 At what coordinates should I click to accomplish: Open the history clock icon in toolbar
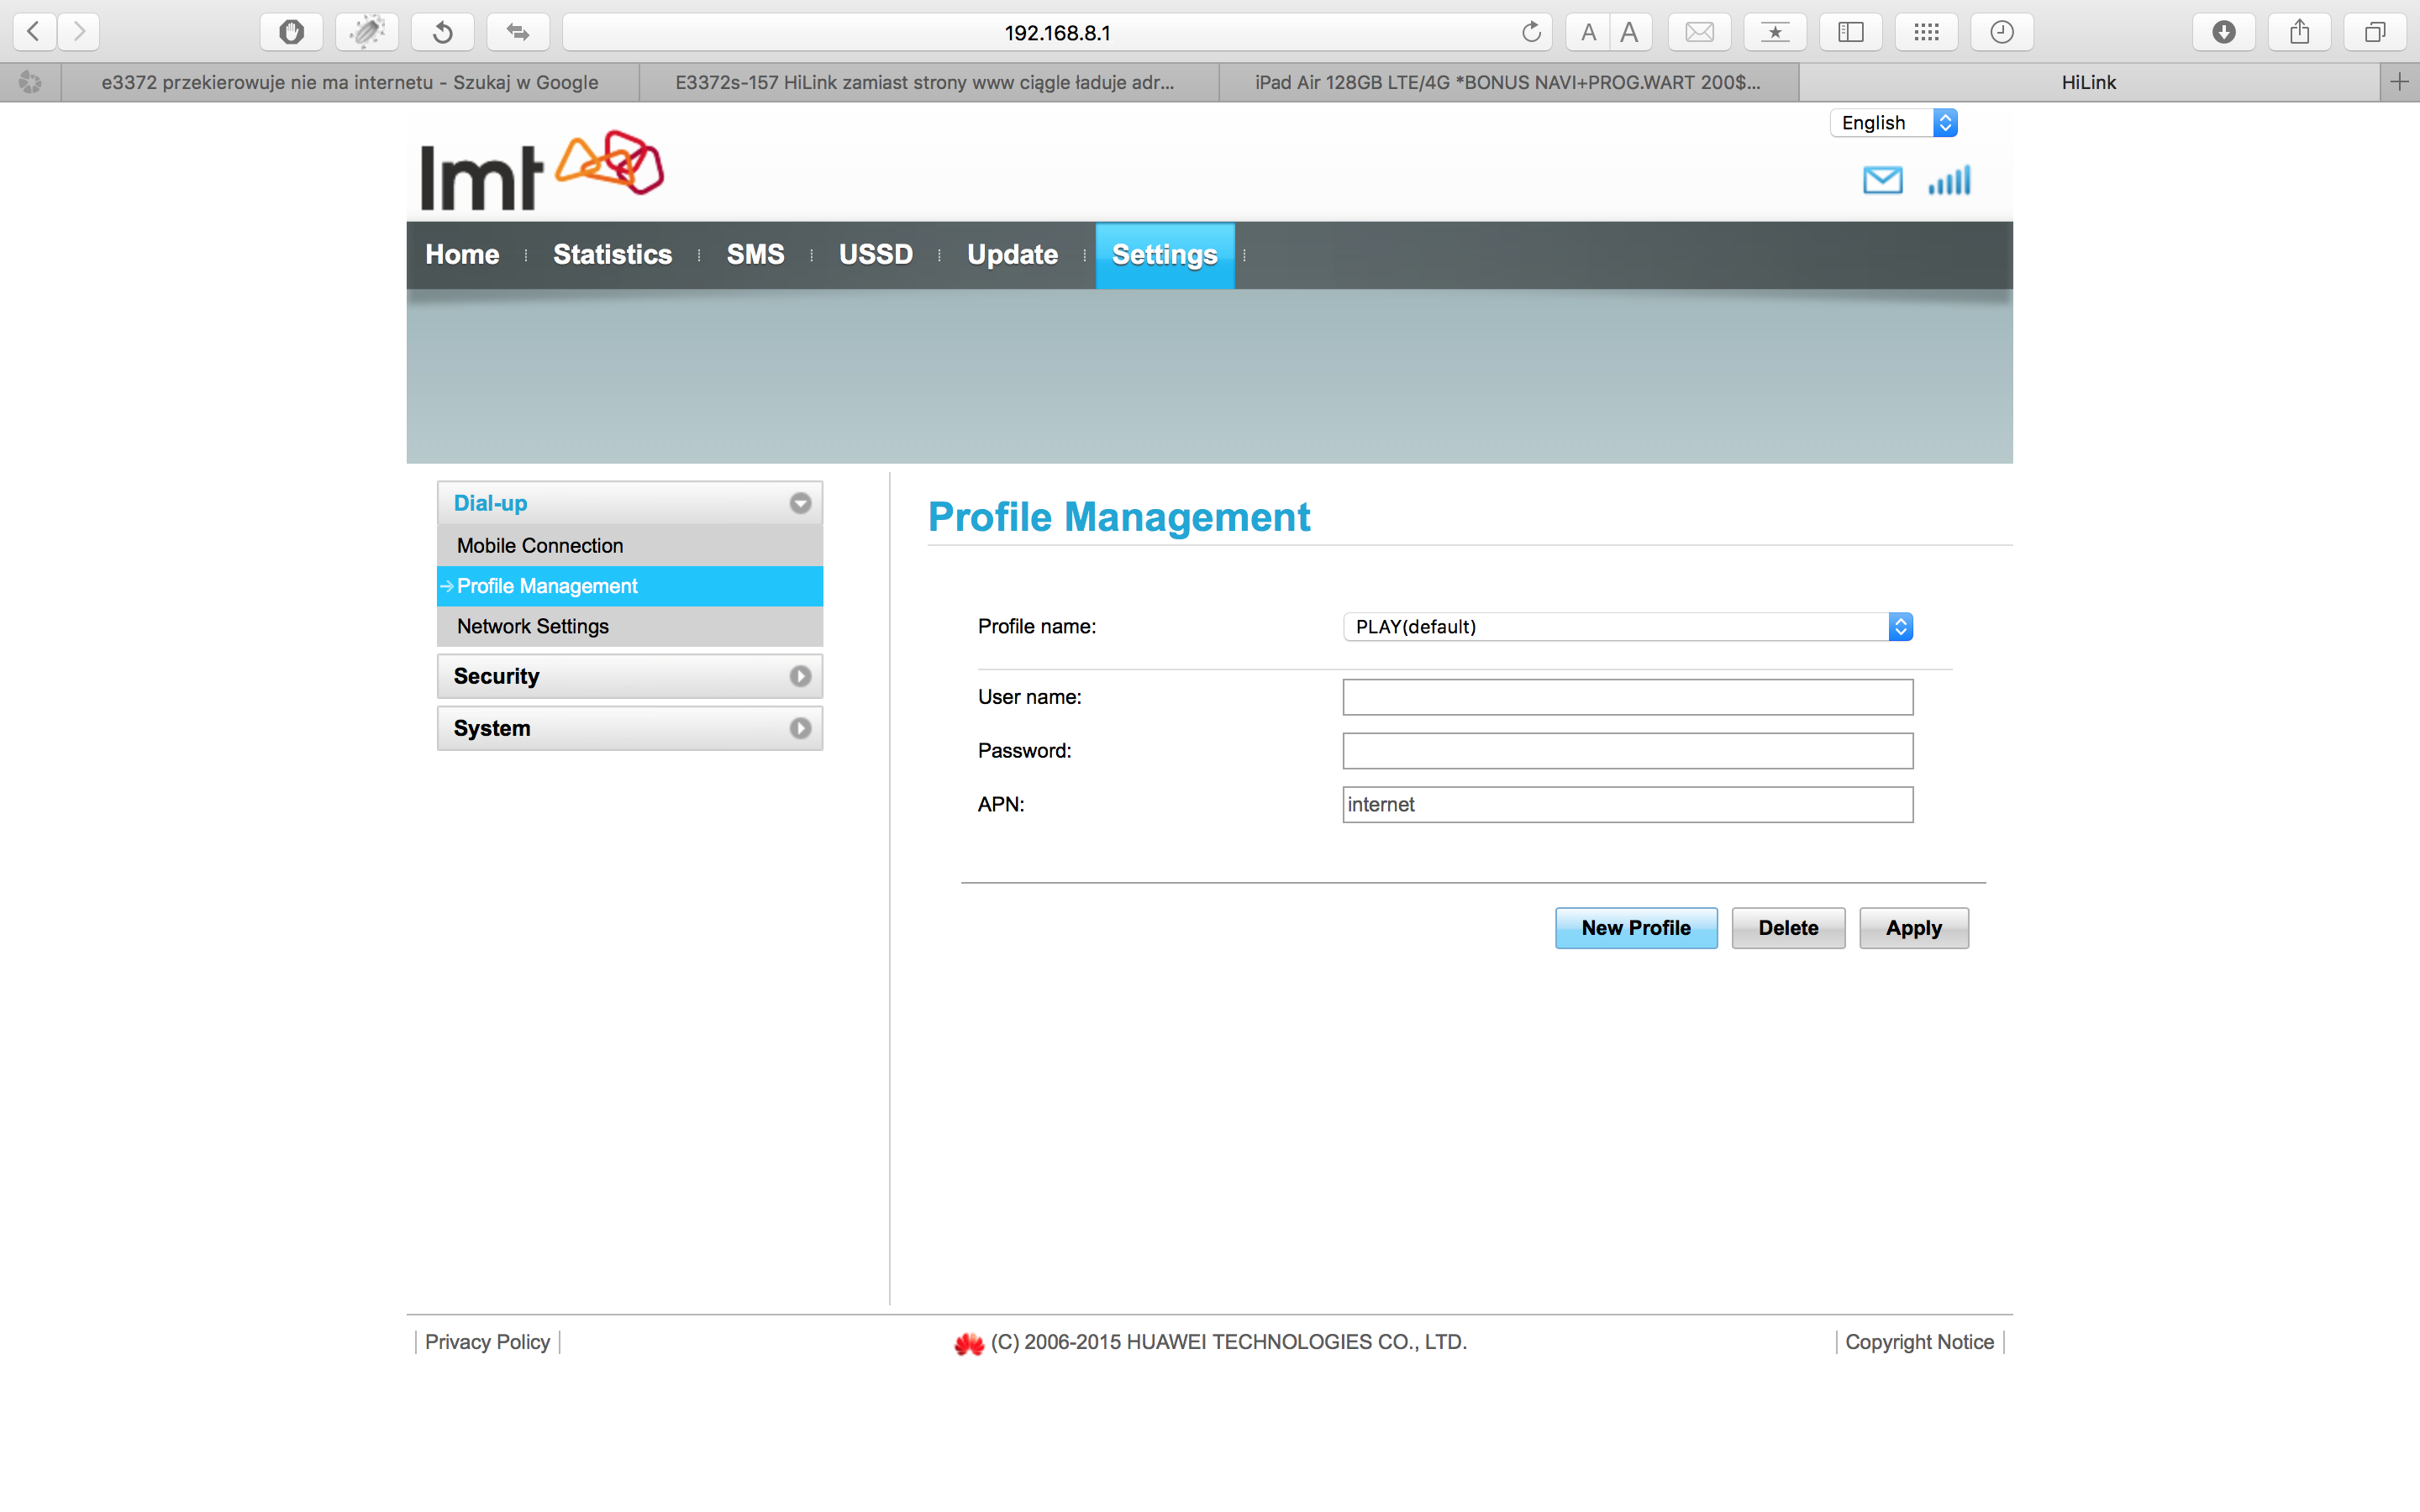(2001, 32)
